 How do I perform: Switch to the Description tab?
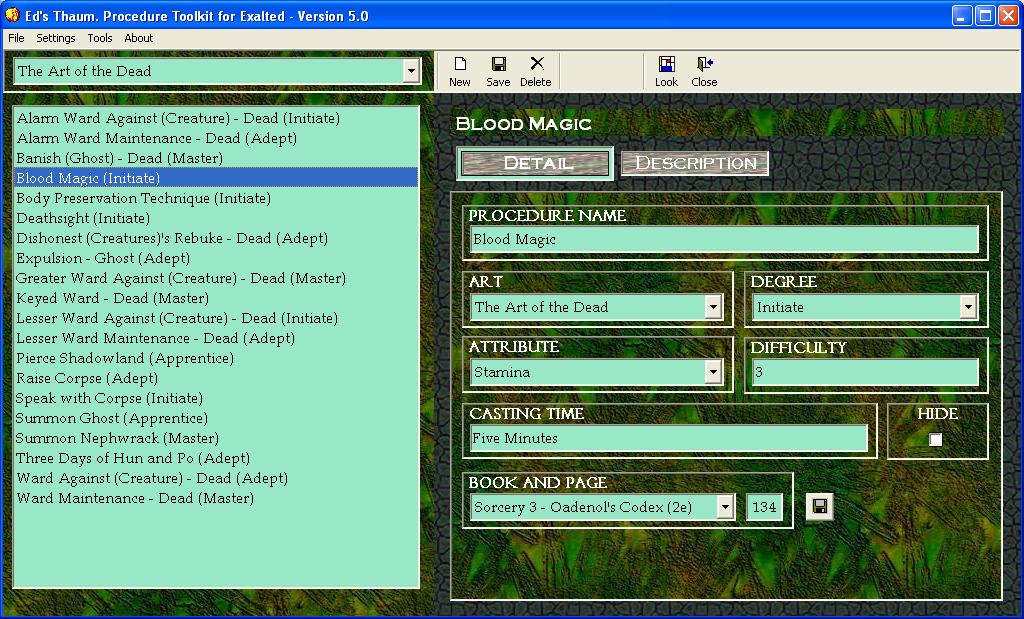click(695, 163)
